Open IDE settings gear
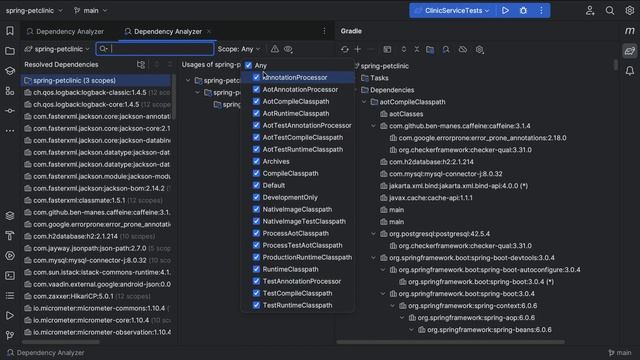The width and height of the screenshot is (640, 360). (x=629, y=11)
